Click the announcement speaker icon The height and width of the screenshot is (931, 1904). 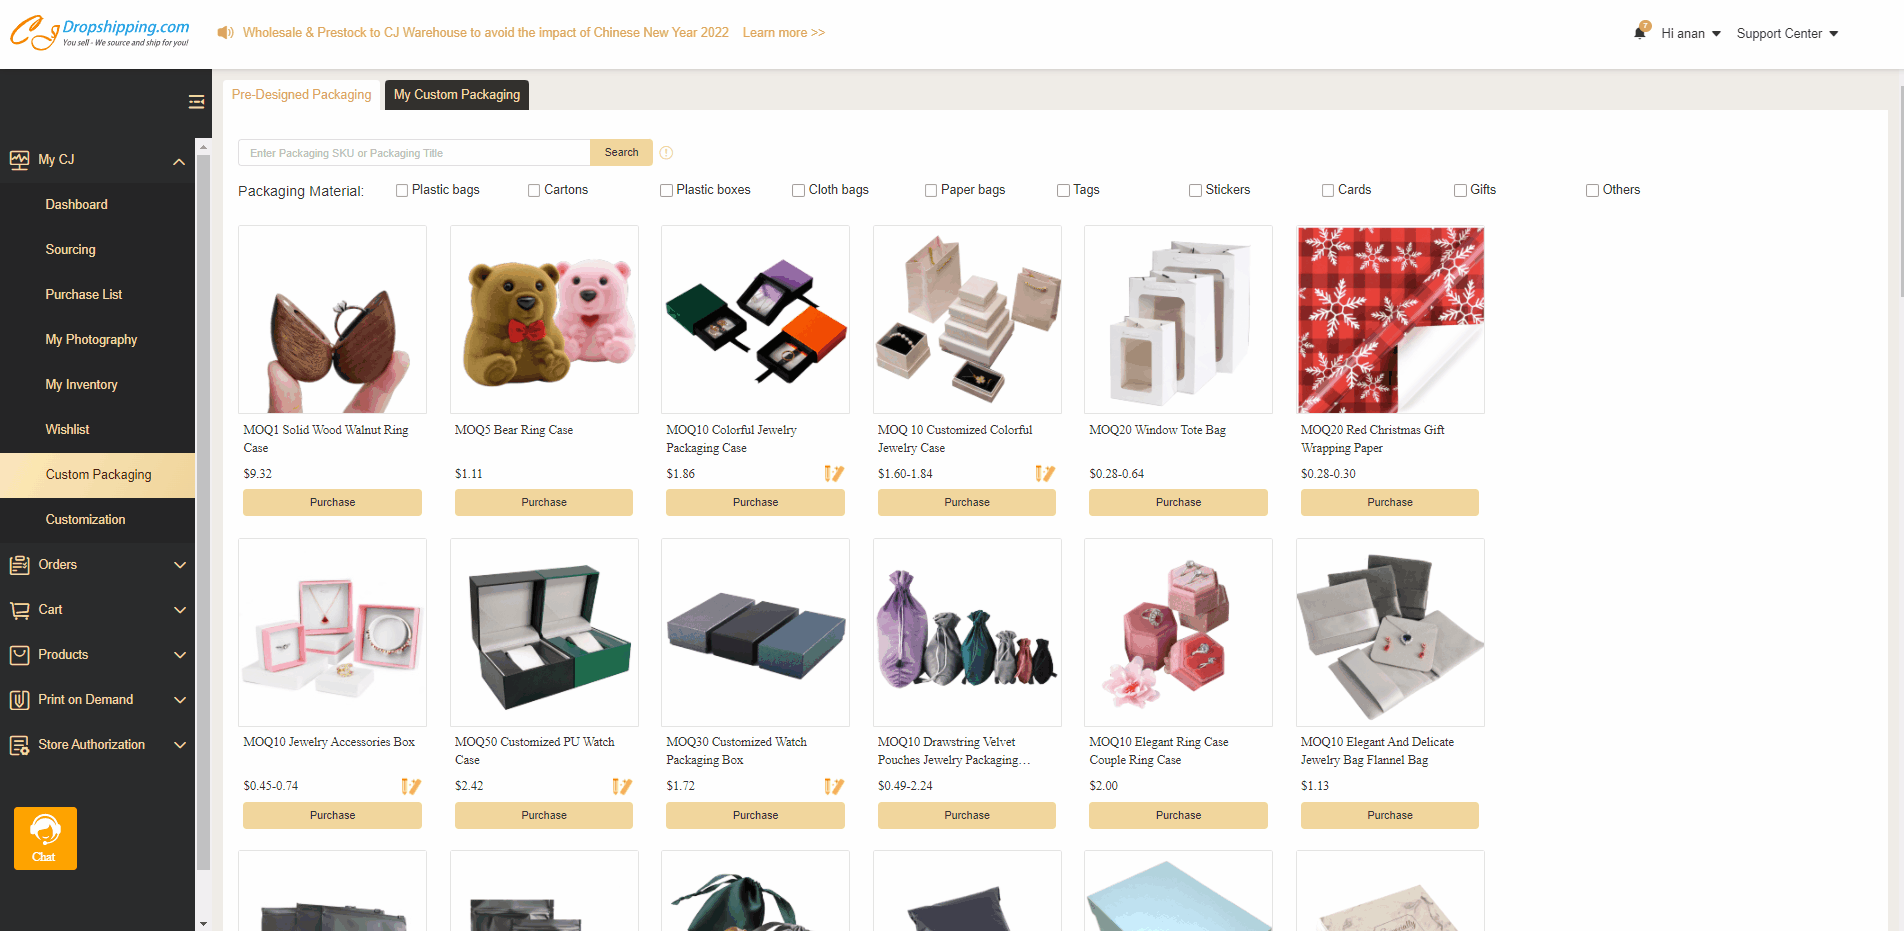click(225, 33)
